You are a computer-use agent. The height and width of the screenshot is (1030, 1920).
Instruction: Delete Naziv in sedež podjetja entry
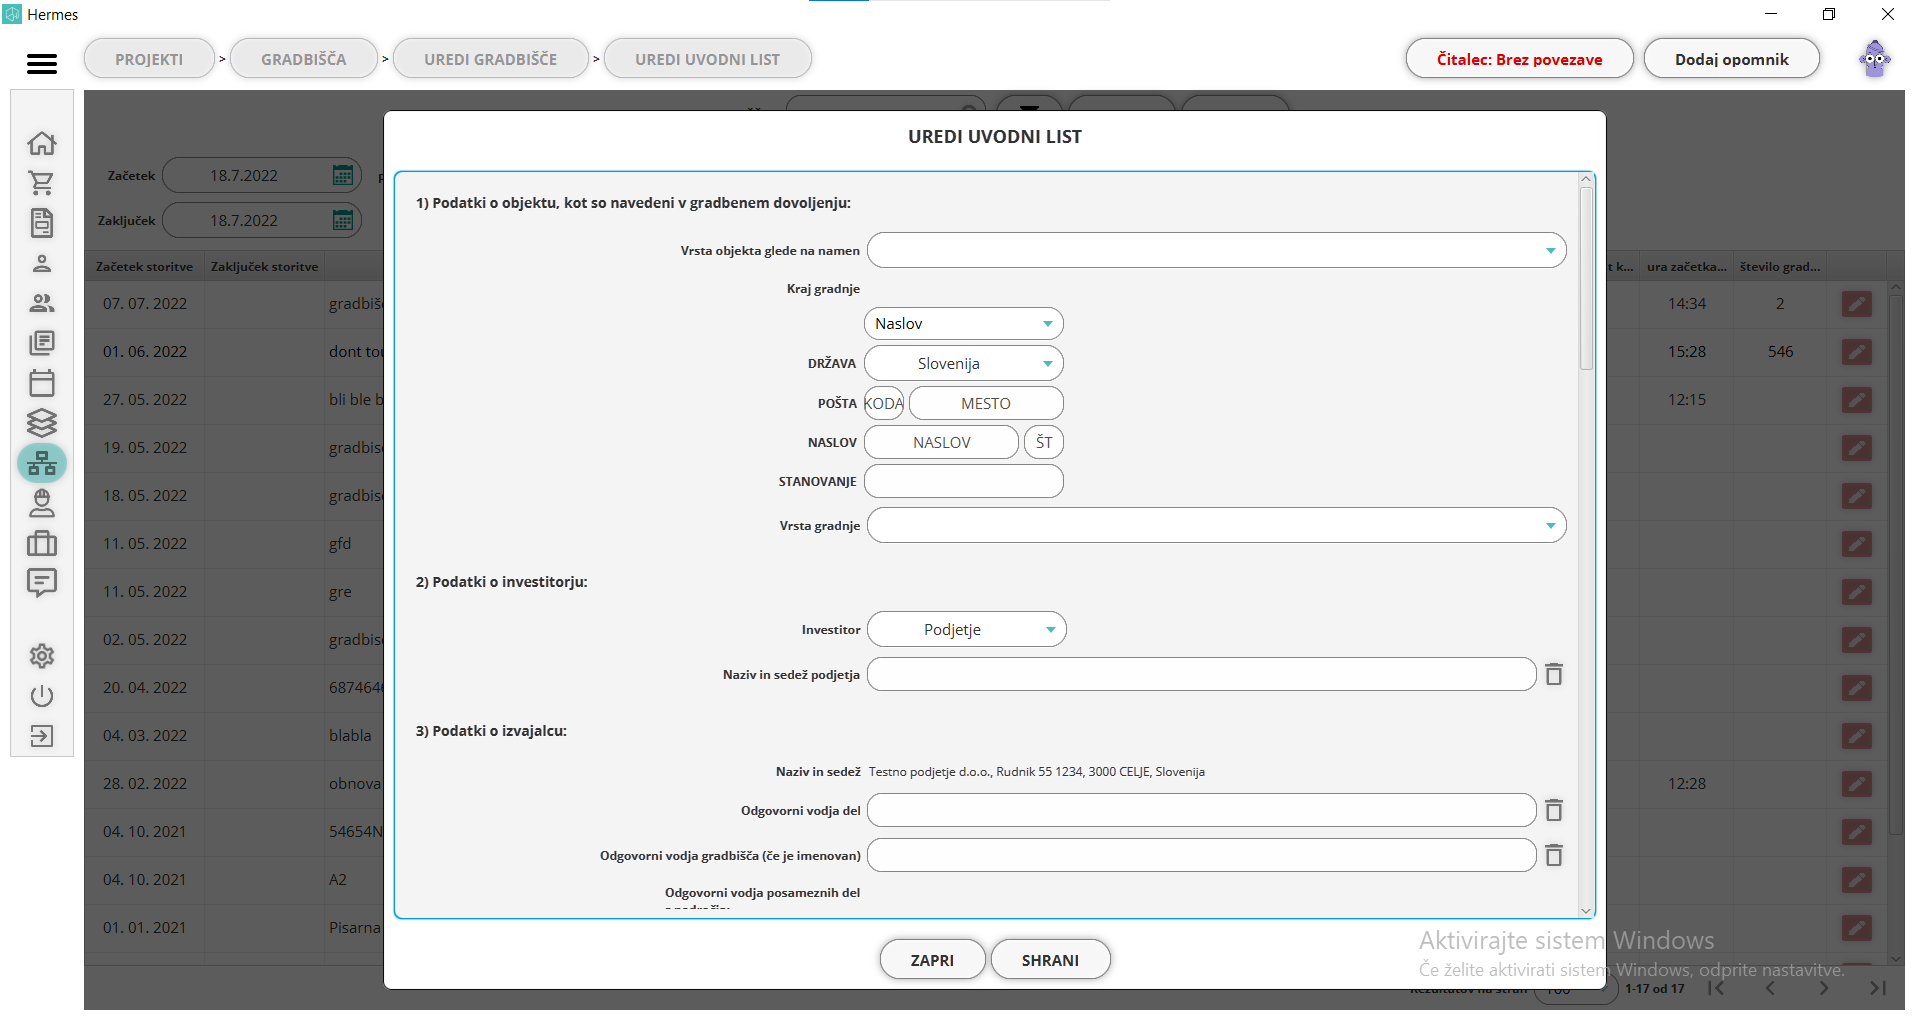[x=1554, y=674]
